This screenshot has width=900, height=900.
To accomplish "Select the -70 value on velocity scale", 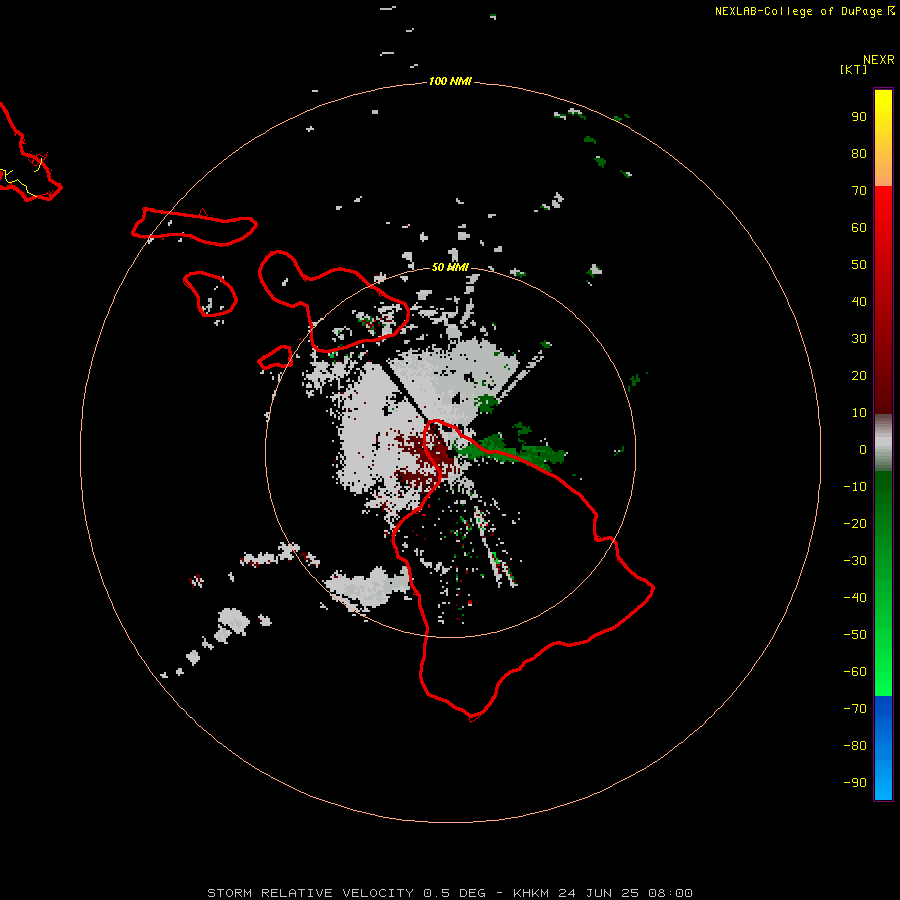I will coord(855,709).
